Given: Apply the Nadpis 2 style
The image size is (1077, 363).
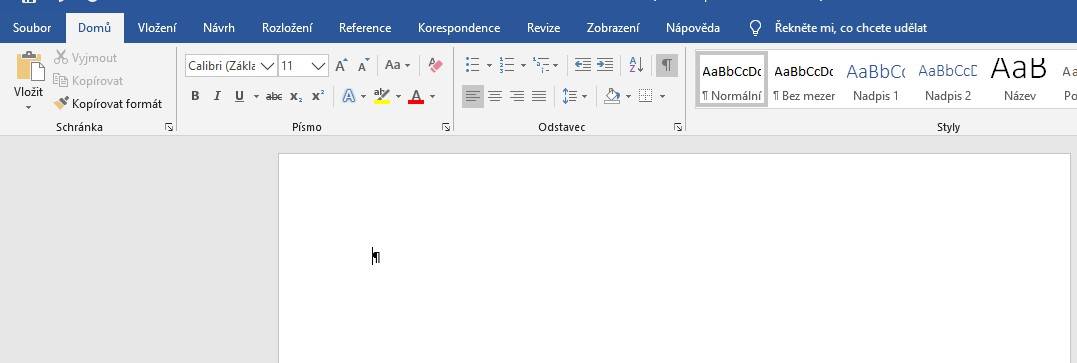Looking at the screenshot, I should [x=948, y=79].
